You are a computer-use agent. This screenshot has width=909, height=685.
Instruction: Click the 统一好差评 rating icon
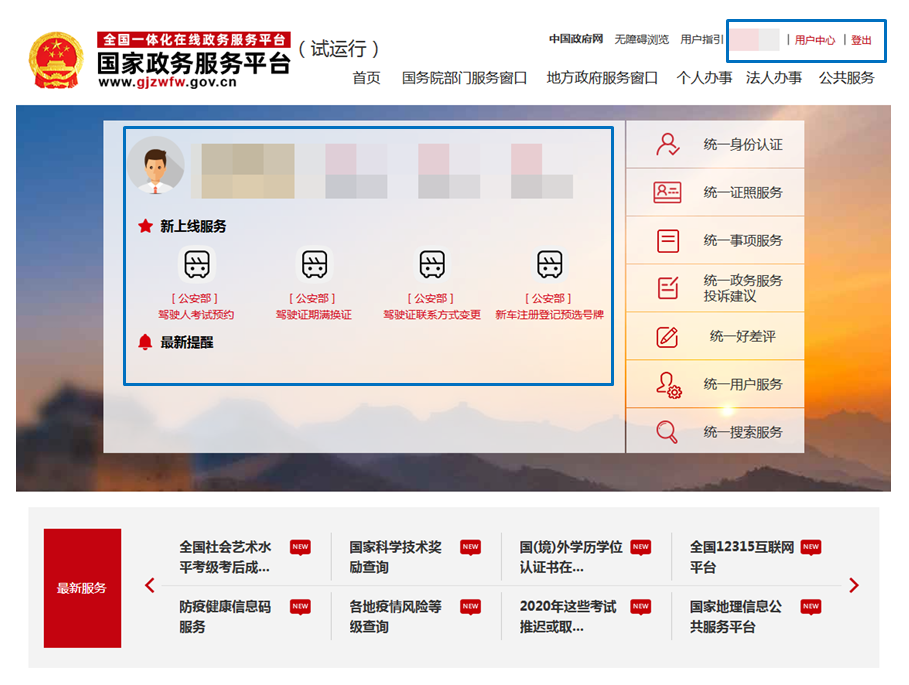coord(668,336)
